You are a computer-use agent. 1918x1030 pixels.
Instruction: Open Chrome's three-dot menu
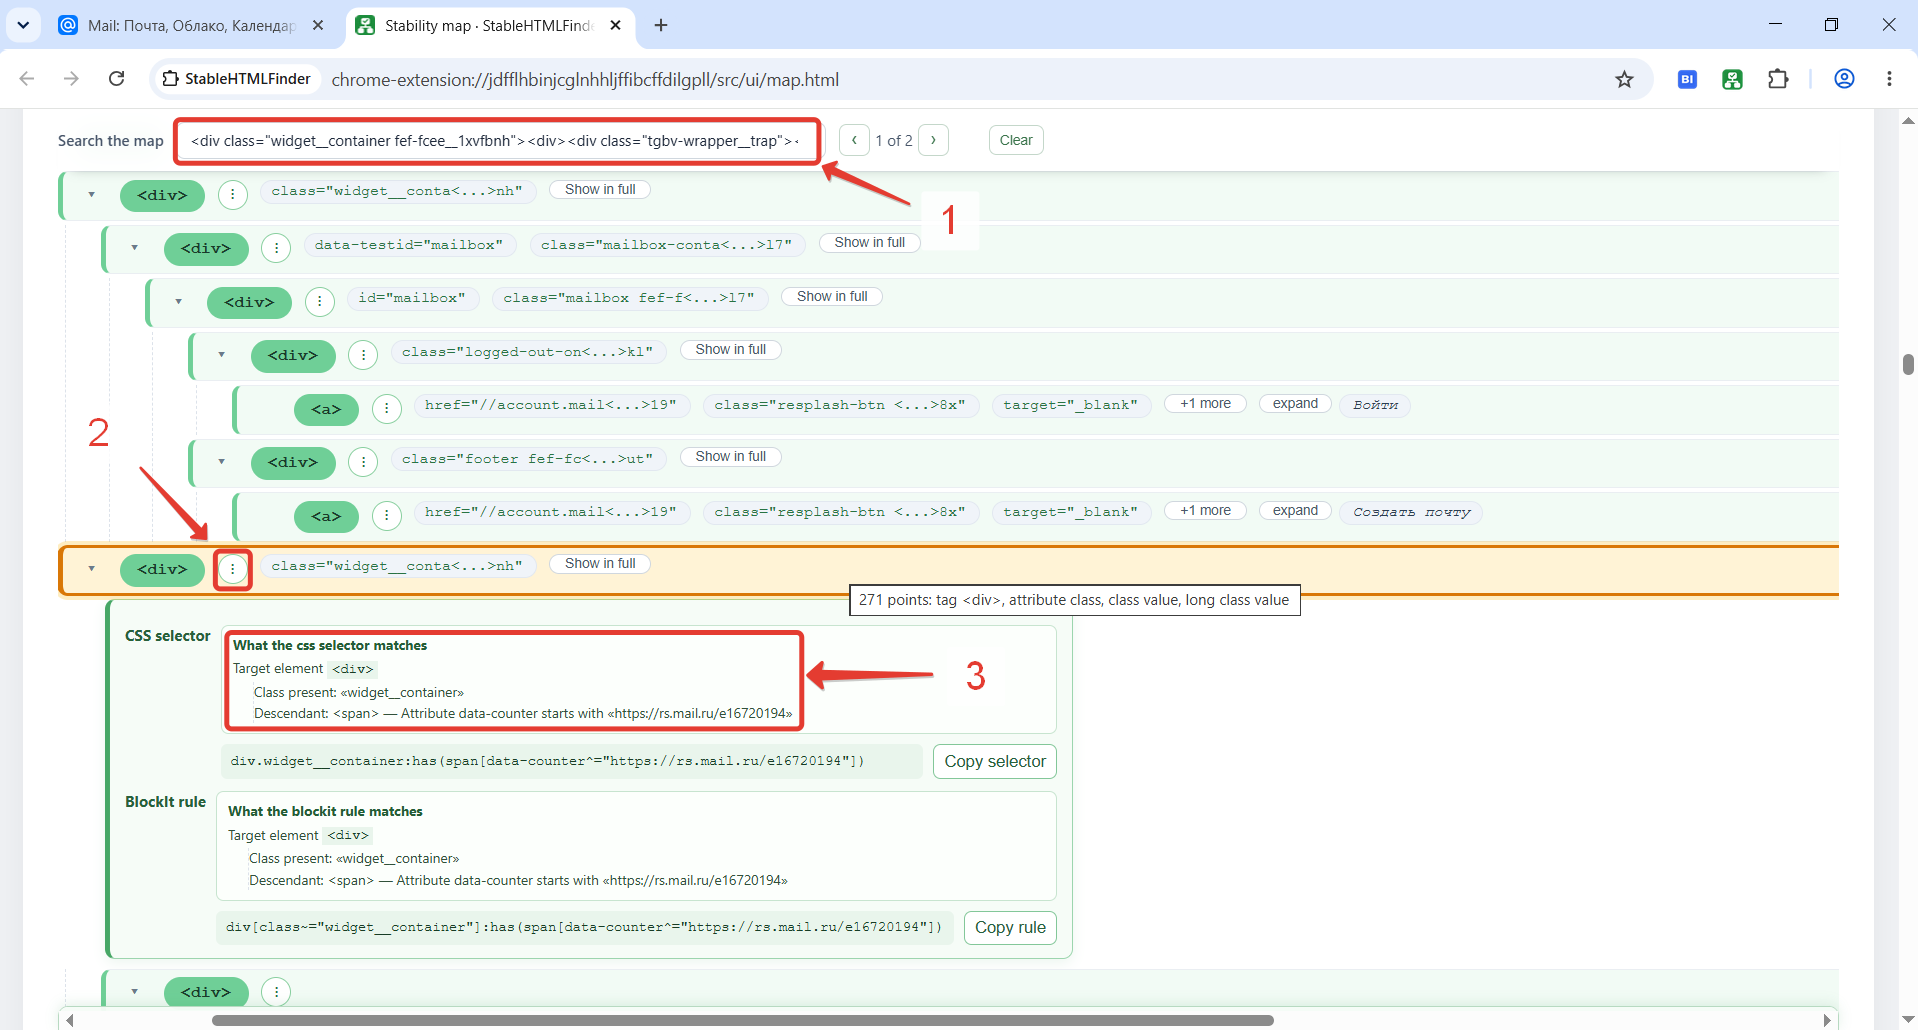point(1889,79)
